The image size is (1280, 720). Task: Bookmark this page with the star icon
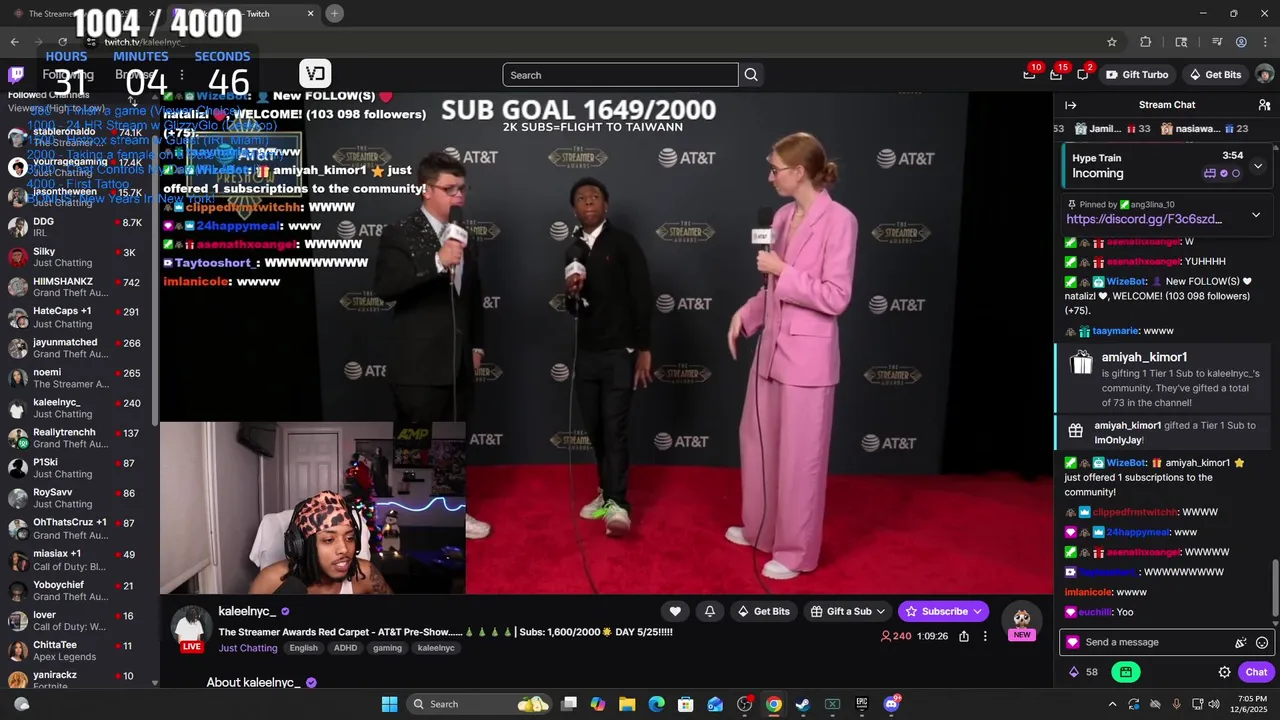[x=1111, y=42]
